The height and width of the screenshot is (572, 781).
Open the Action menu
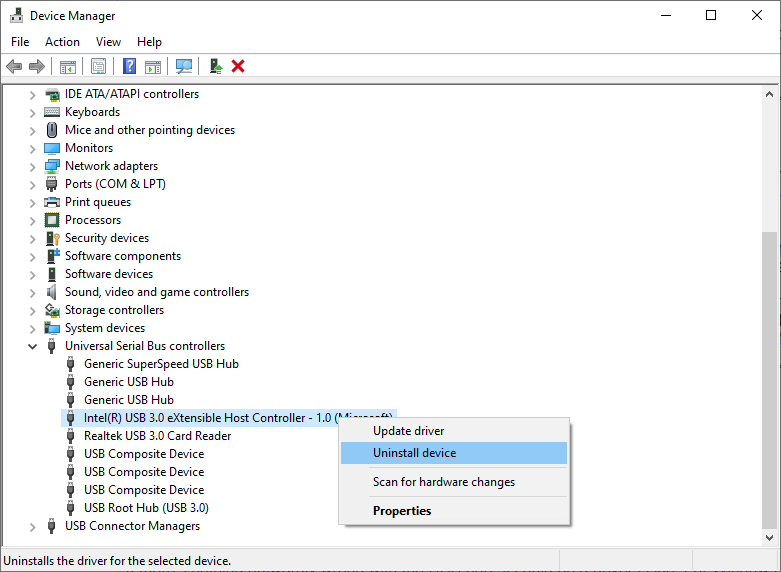[x=62, y=42]
